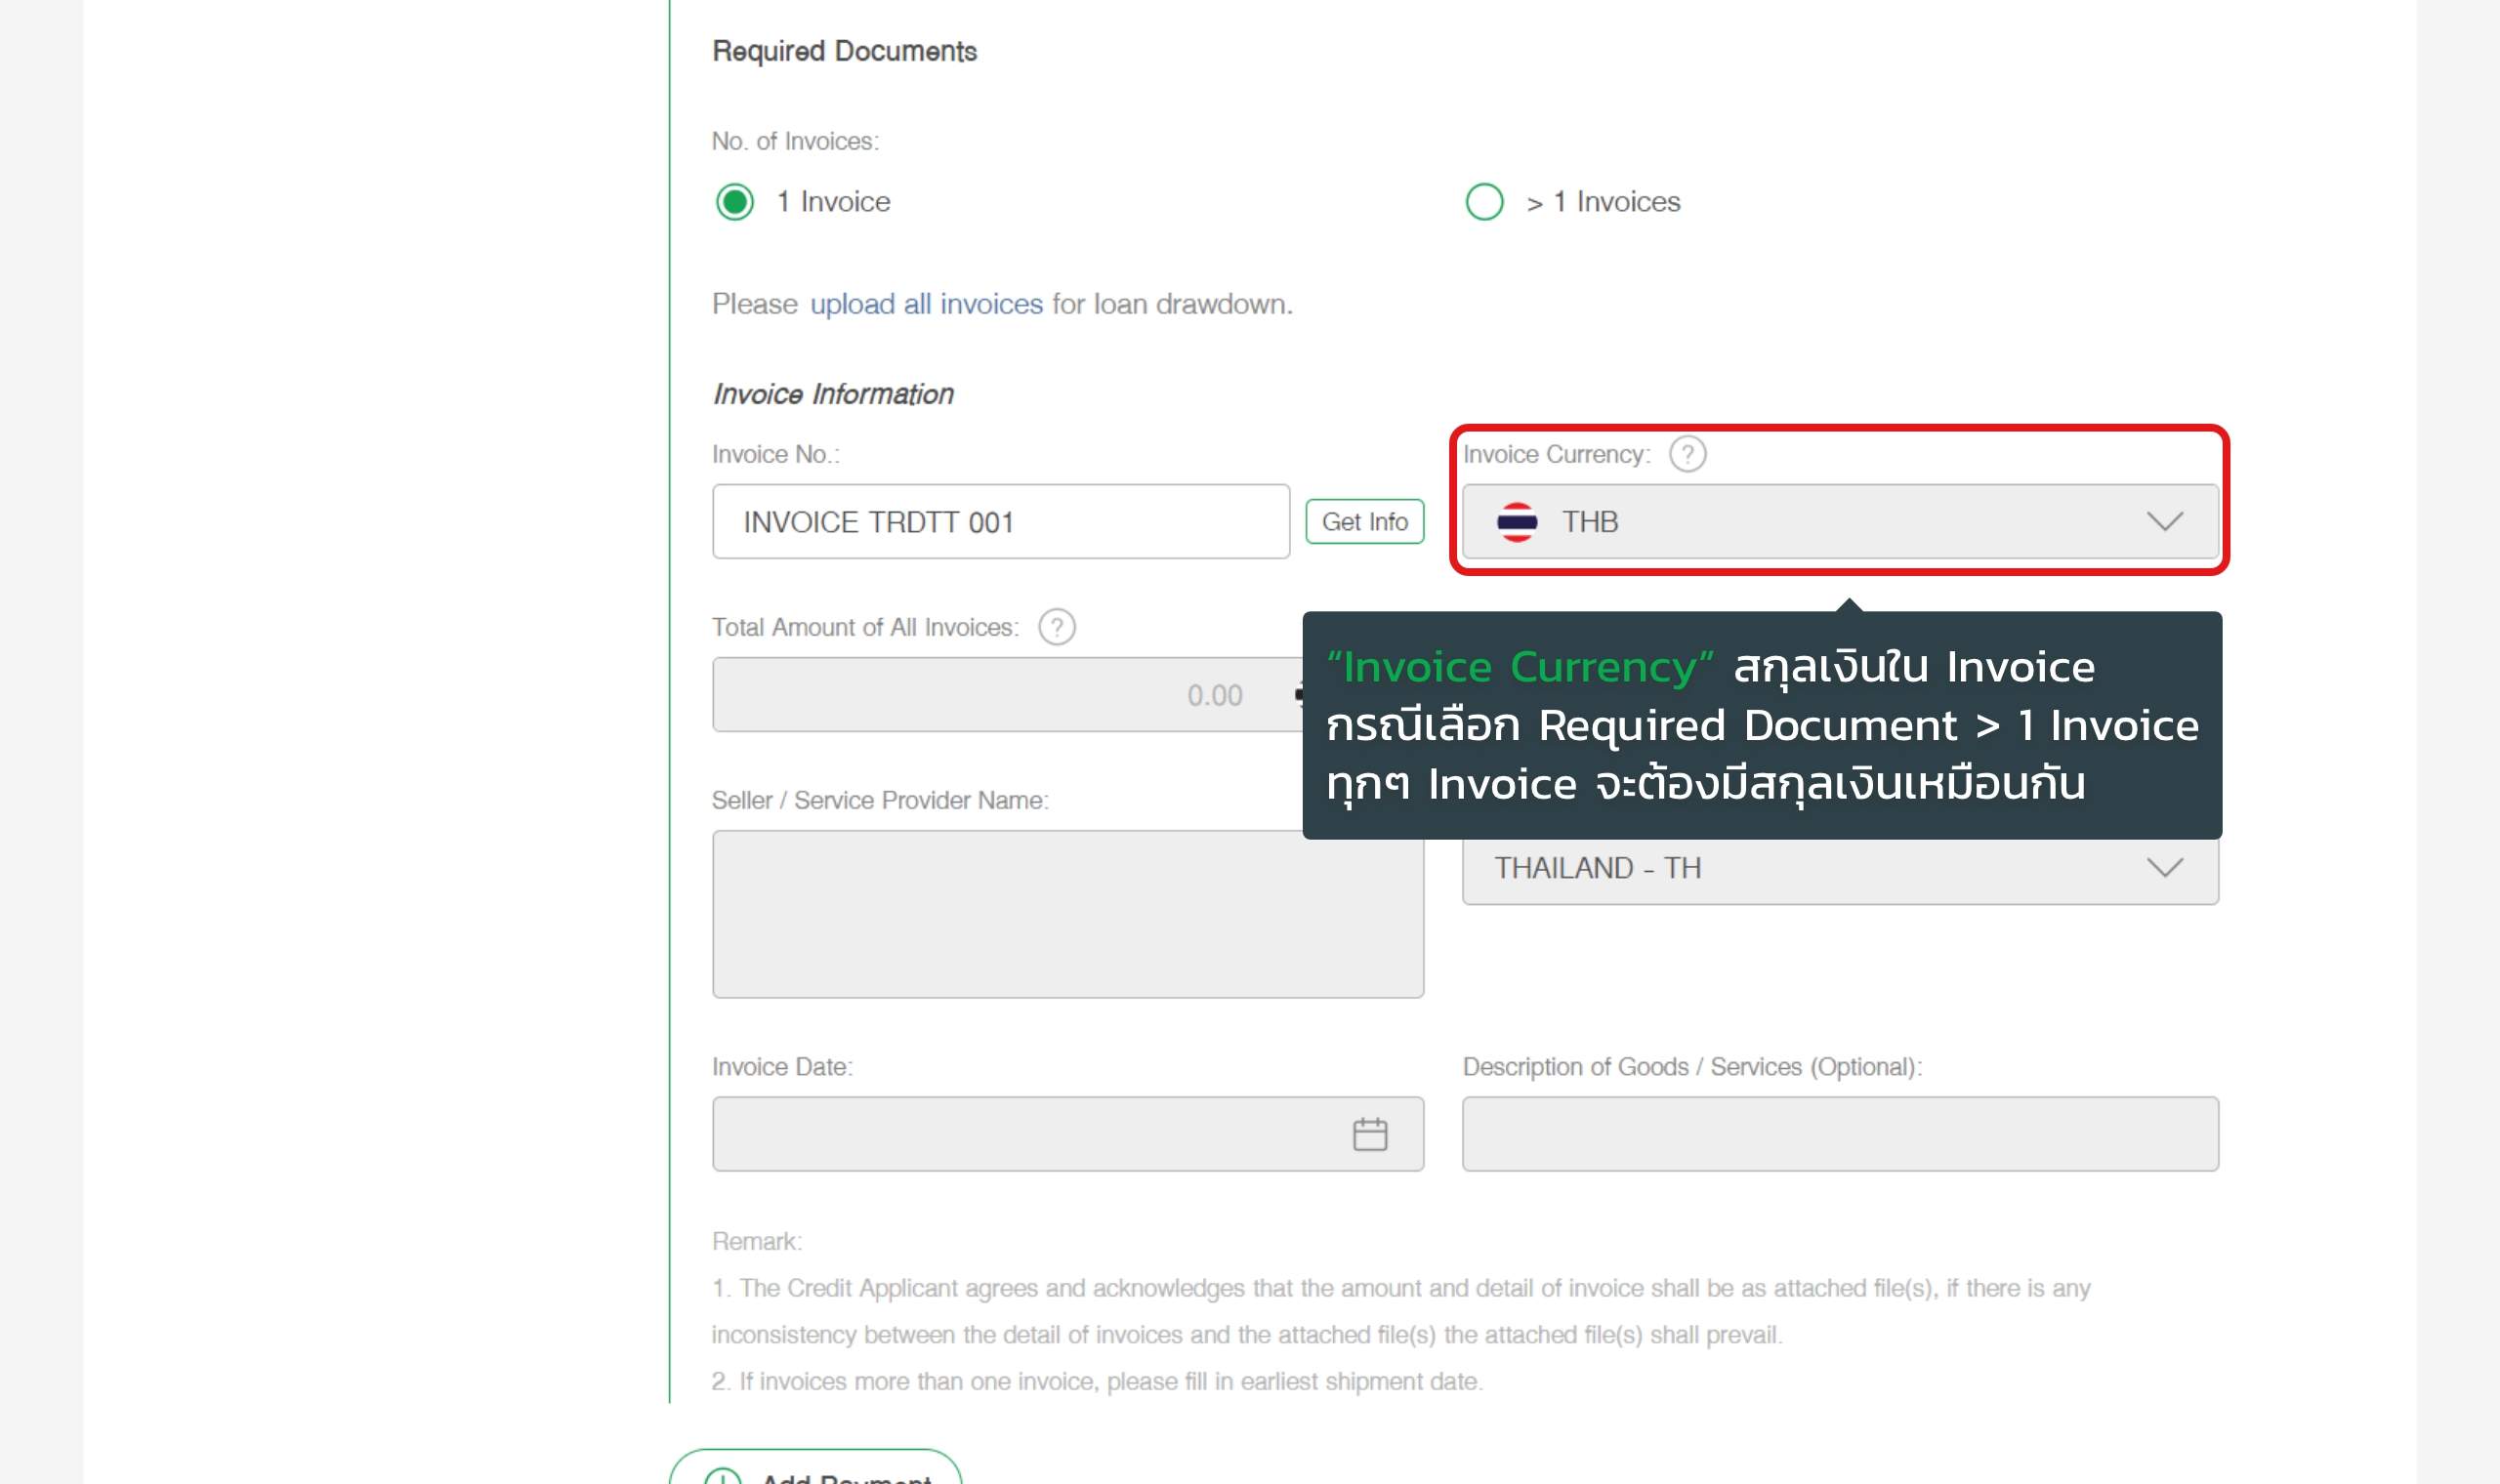
Task: Click the Invoice No. text field
Action: click(x=1000, y=522)
